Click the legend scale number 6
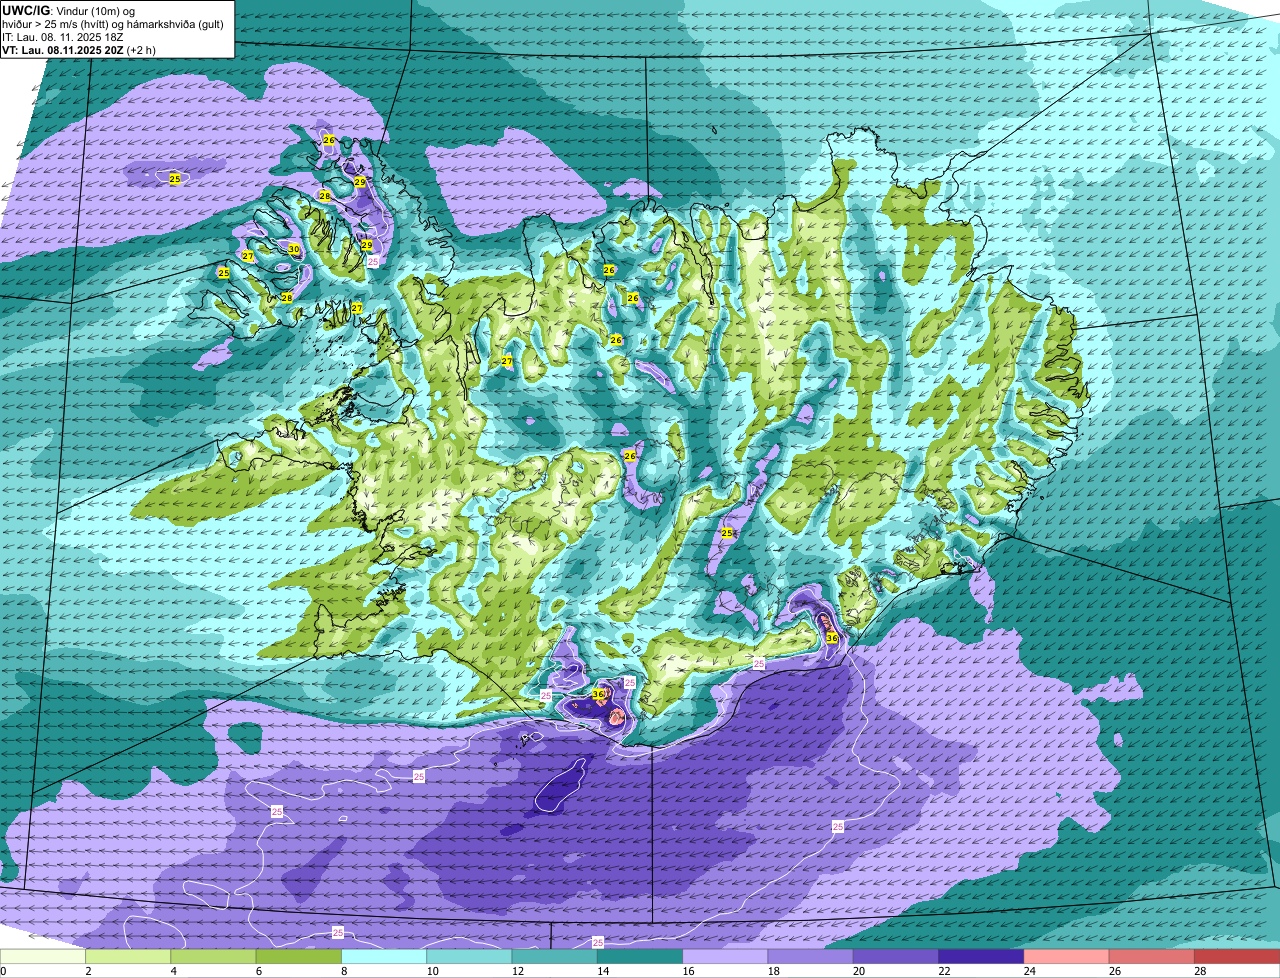The image size is (1280, 978). (x=258, y=971)
